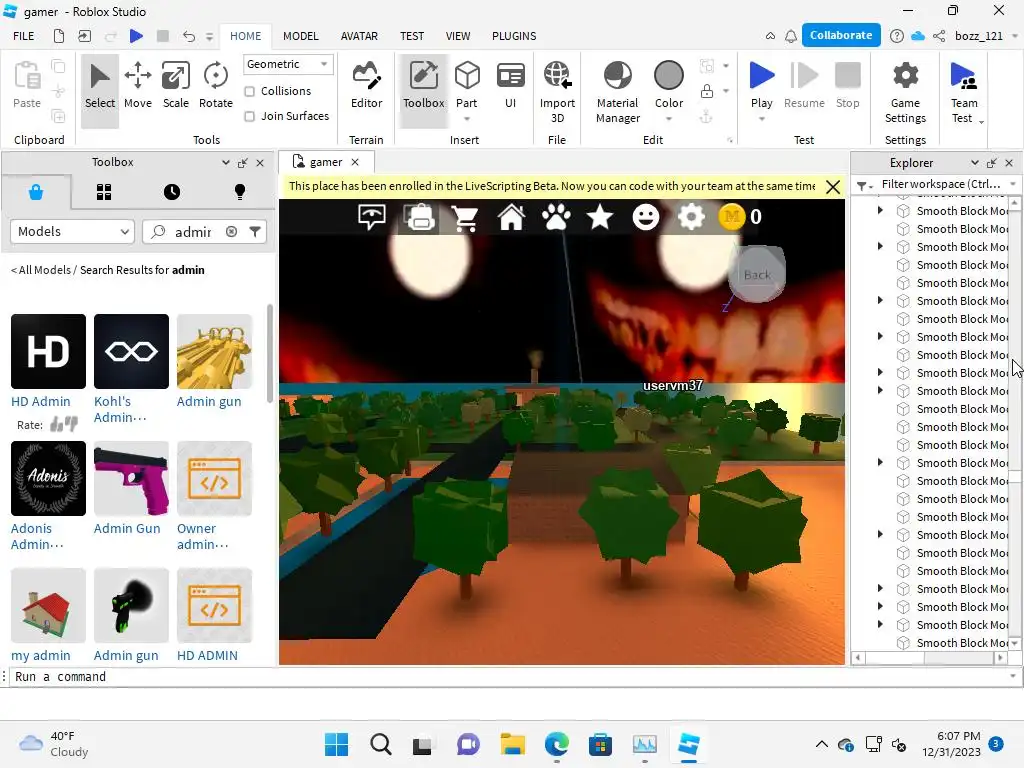Switch to the VIEW ribbon tab
The height and width of the screenshot is (768, 1024).
[x=458, y=36]
